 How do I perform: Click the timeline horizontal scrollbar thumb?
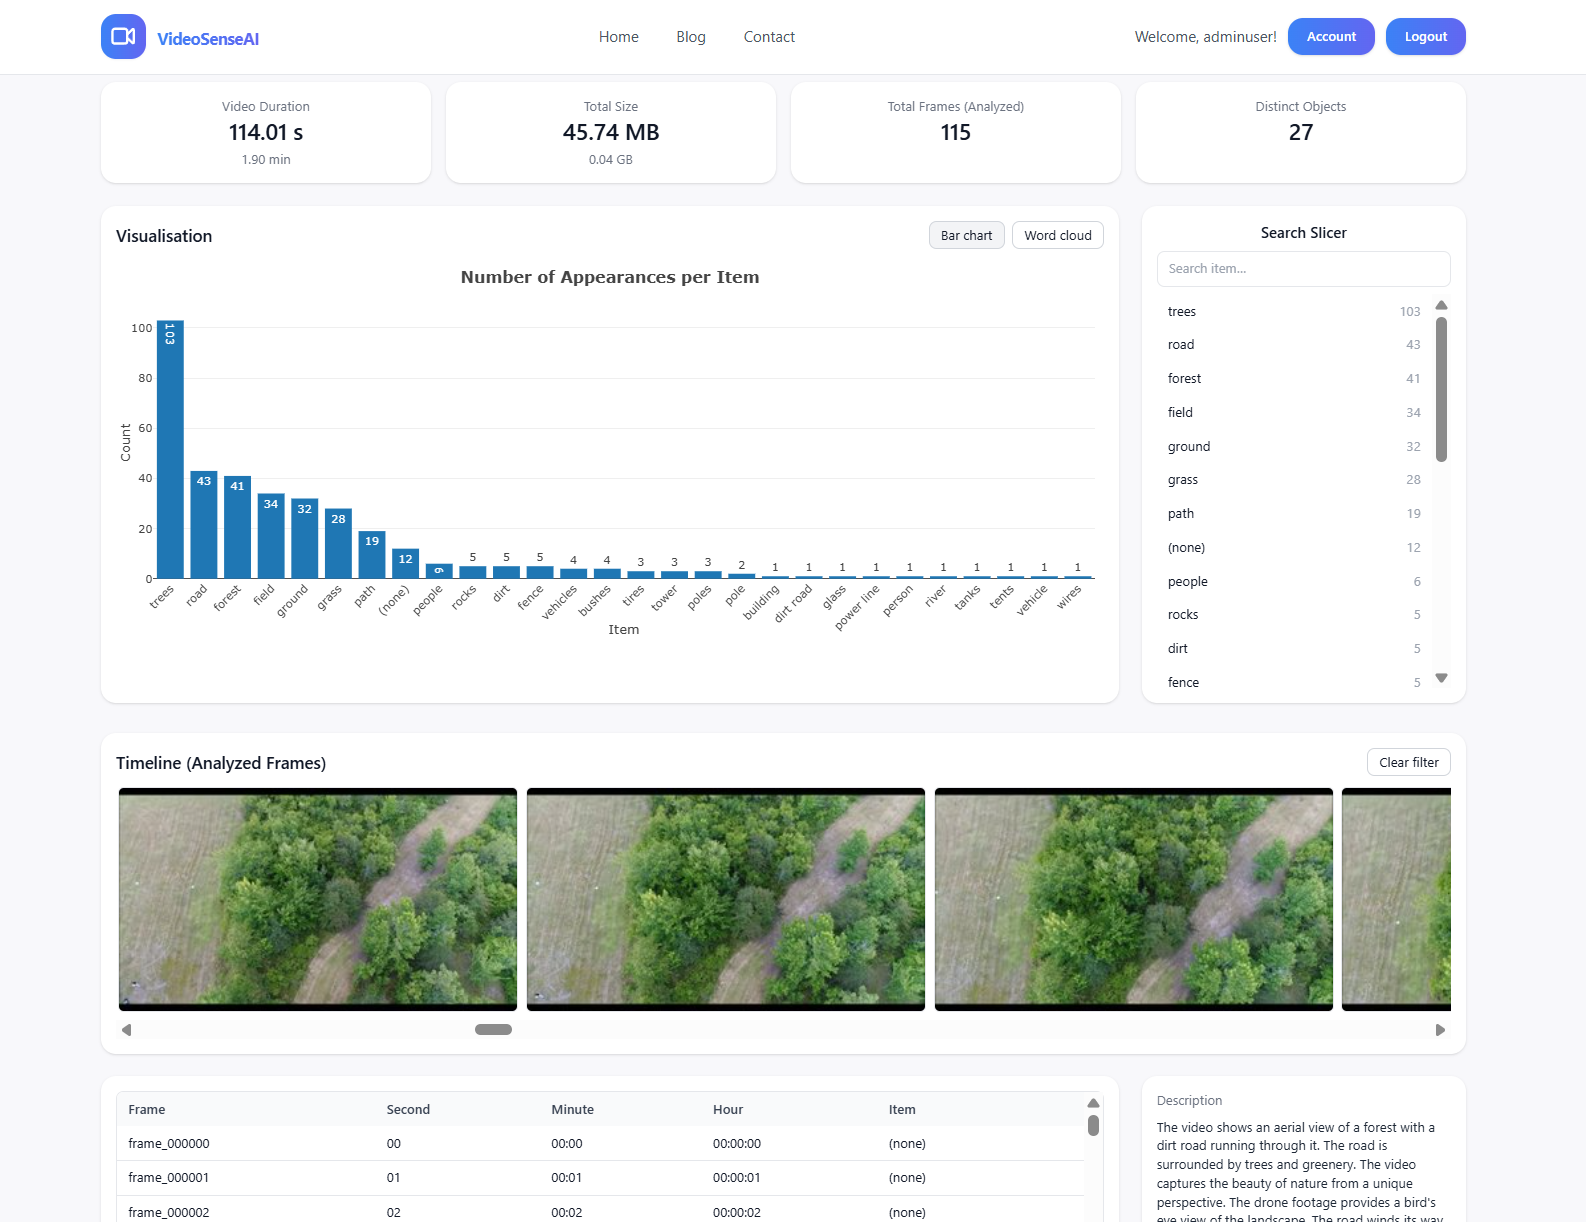click(493, 1030)
